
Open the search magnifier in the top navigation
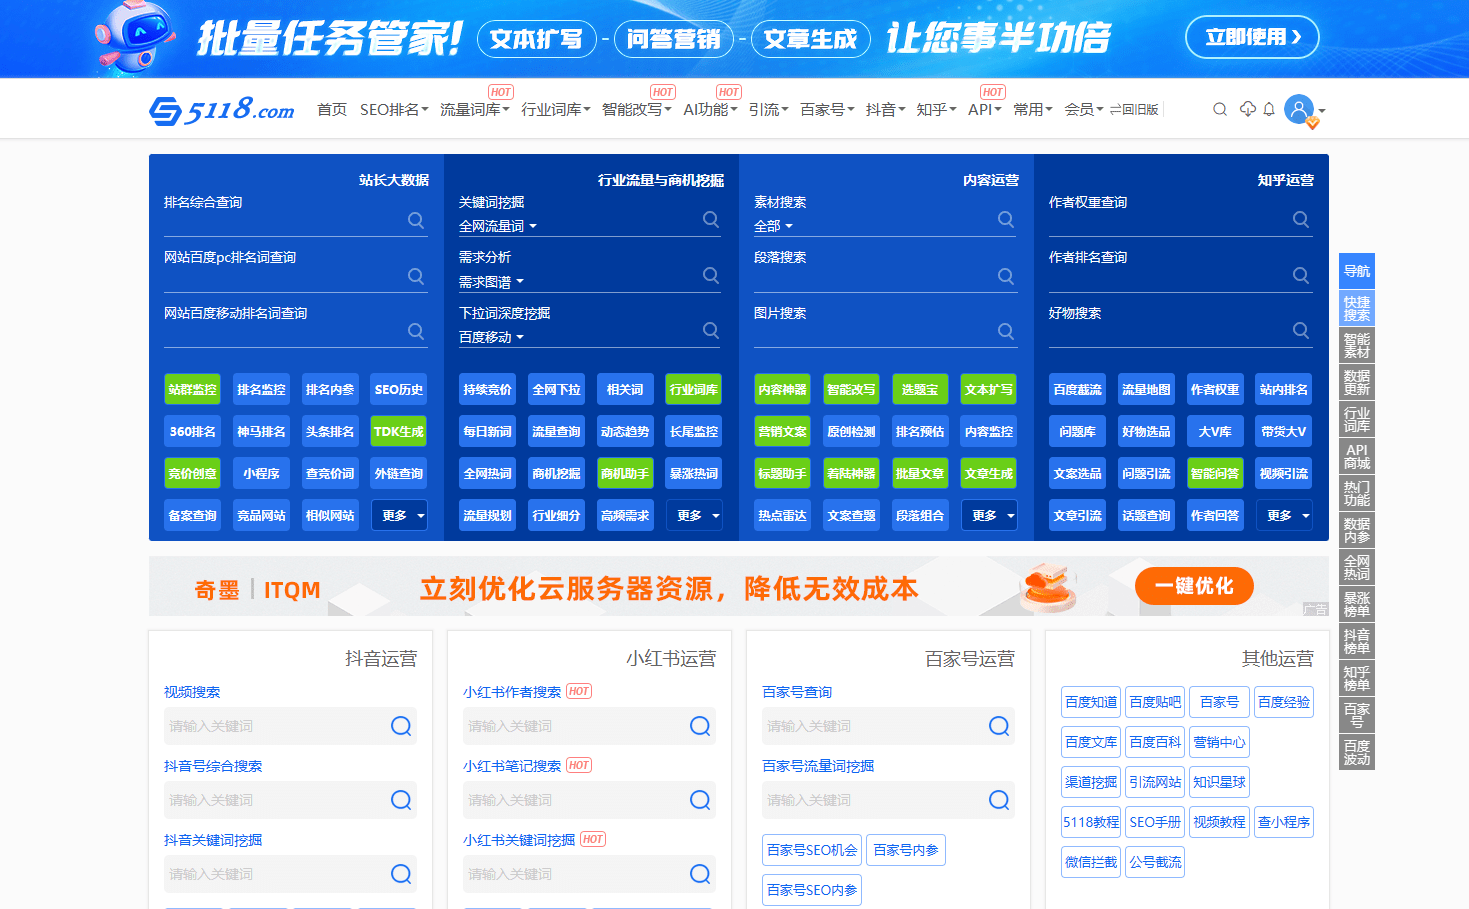[x=1220, y=109]
